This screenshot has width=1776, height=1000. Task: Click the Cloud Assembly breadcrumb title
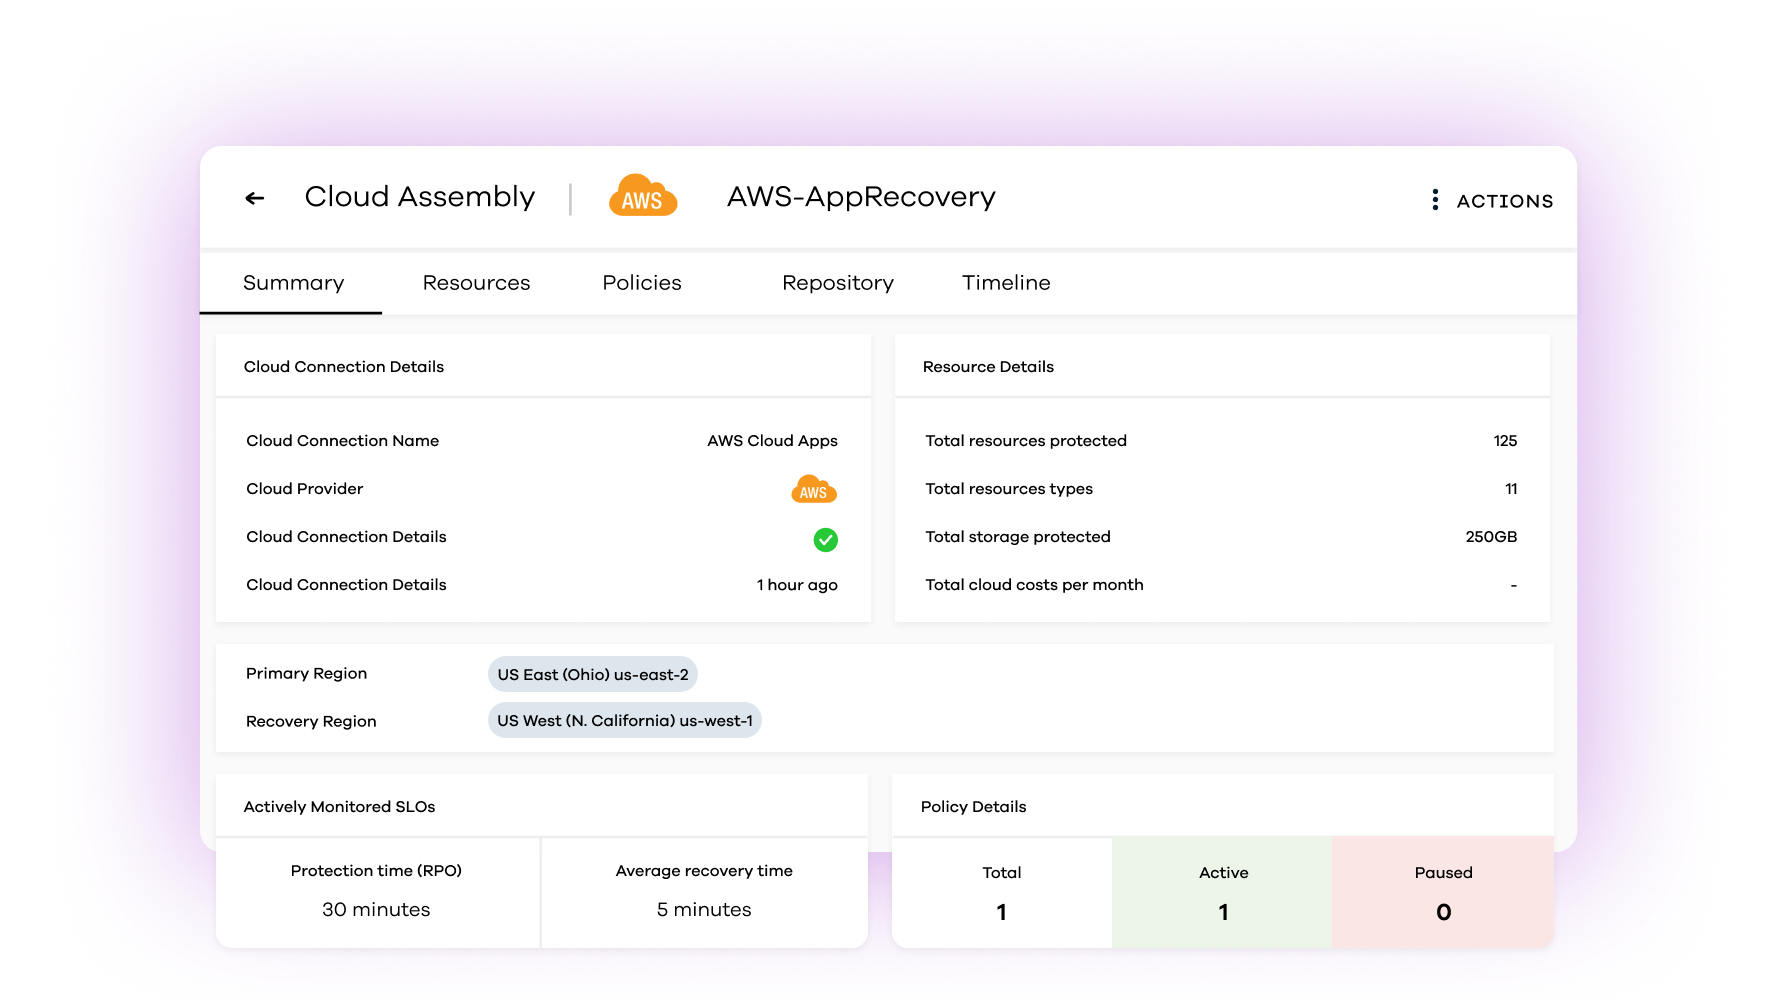(x=420, y=197)
